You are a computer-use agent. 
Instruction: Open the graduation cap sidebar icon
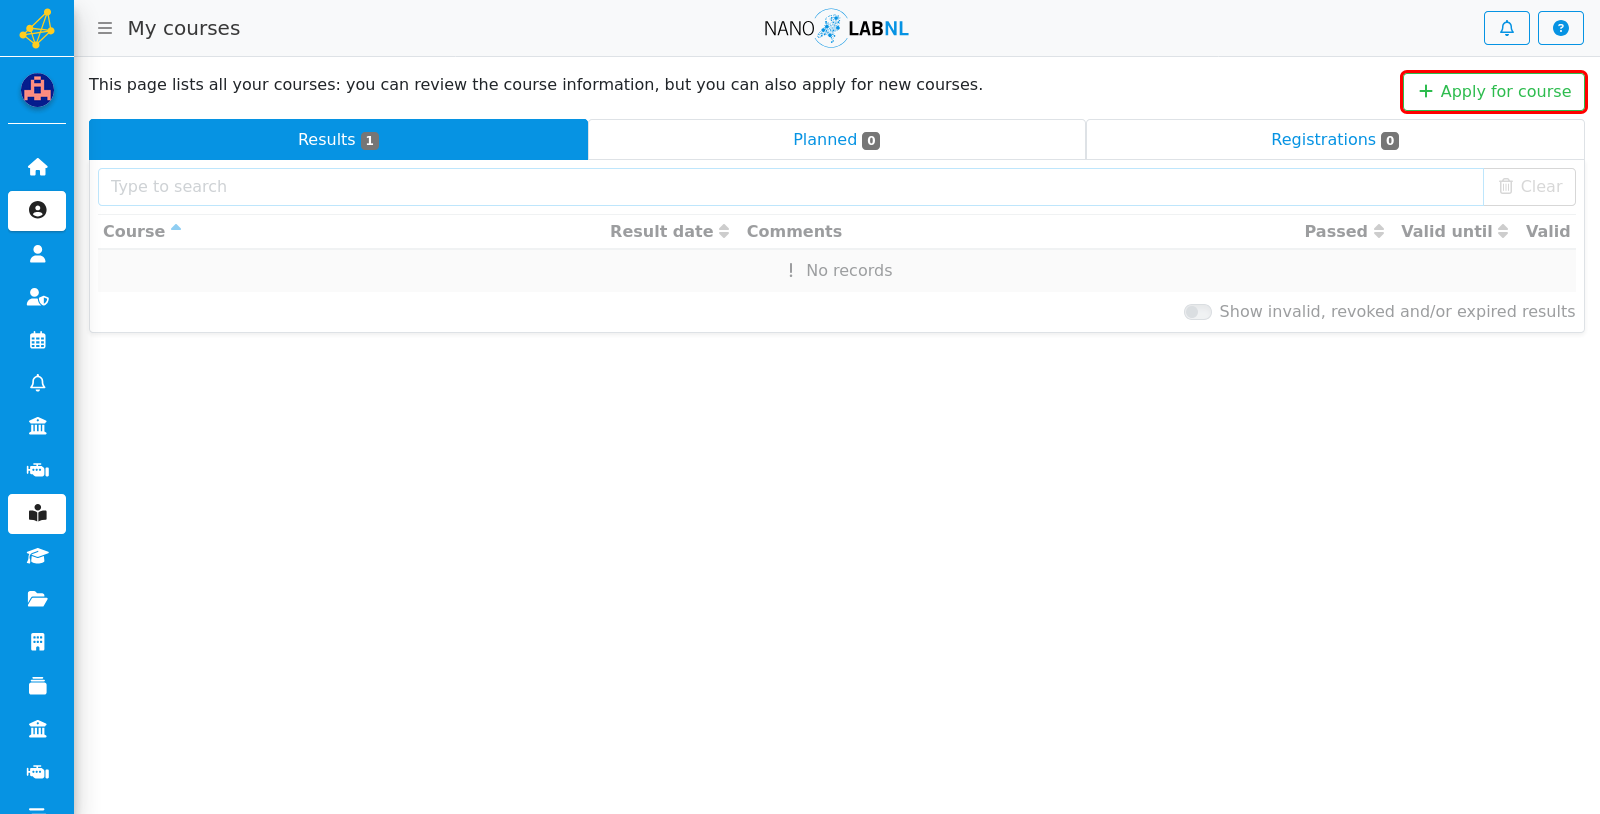click(37, 556)
